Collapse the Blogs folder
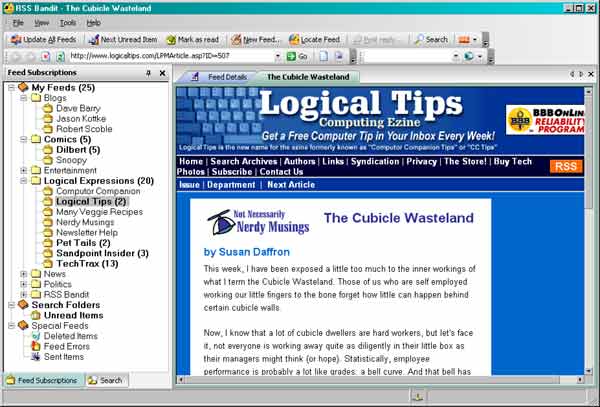This screenshot has width=600, height=407. click(x=24, y=98)
